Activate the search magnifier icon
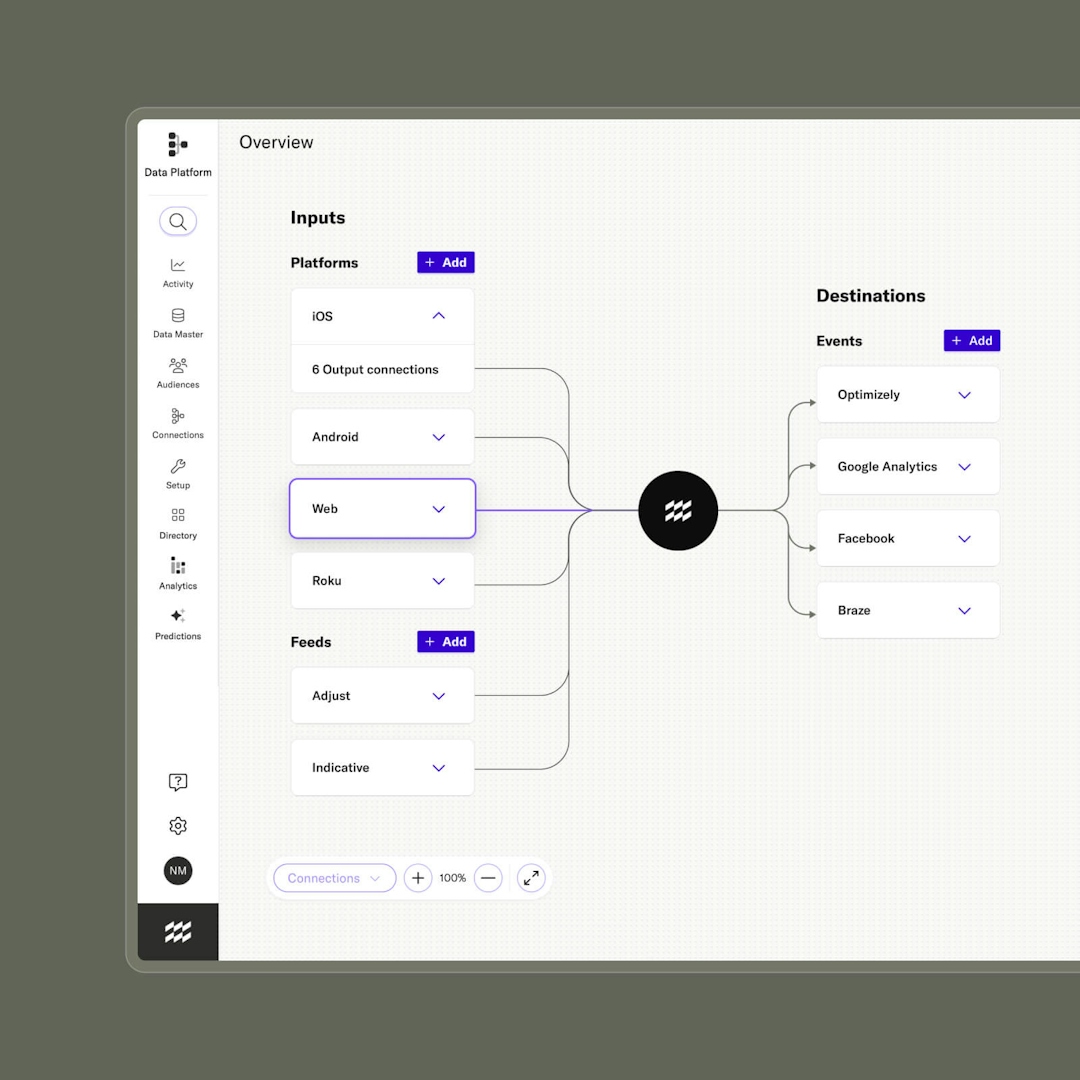 pos(178,221)
